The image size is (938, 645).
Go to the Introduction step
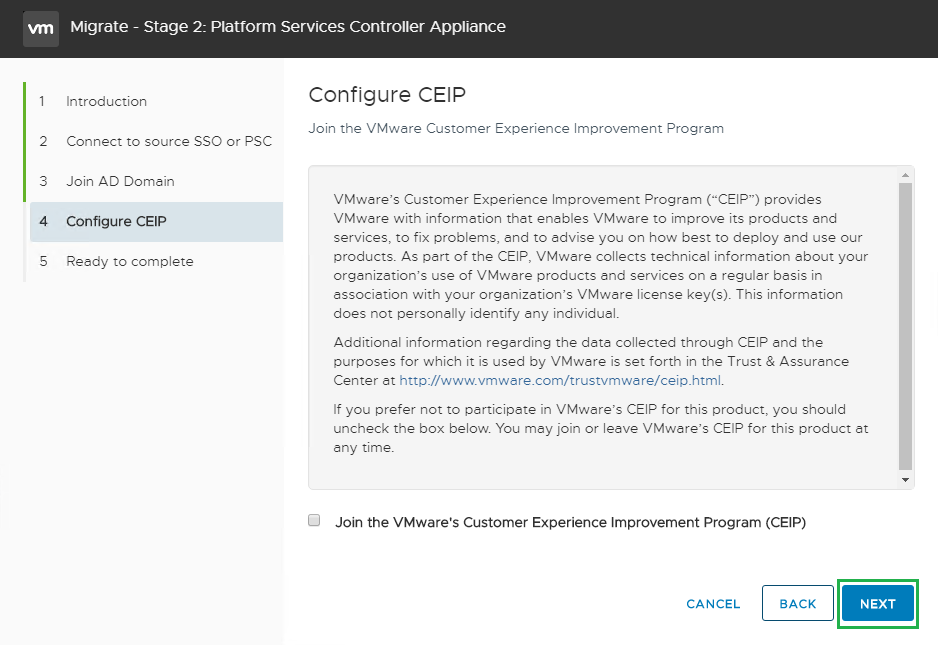pos(106,101)
